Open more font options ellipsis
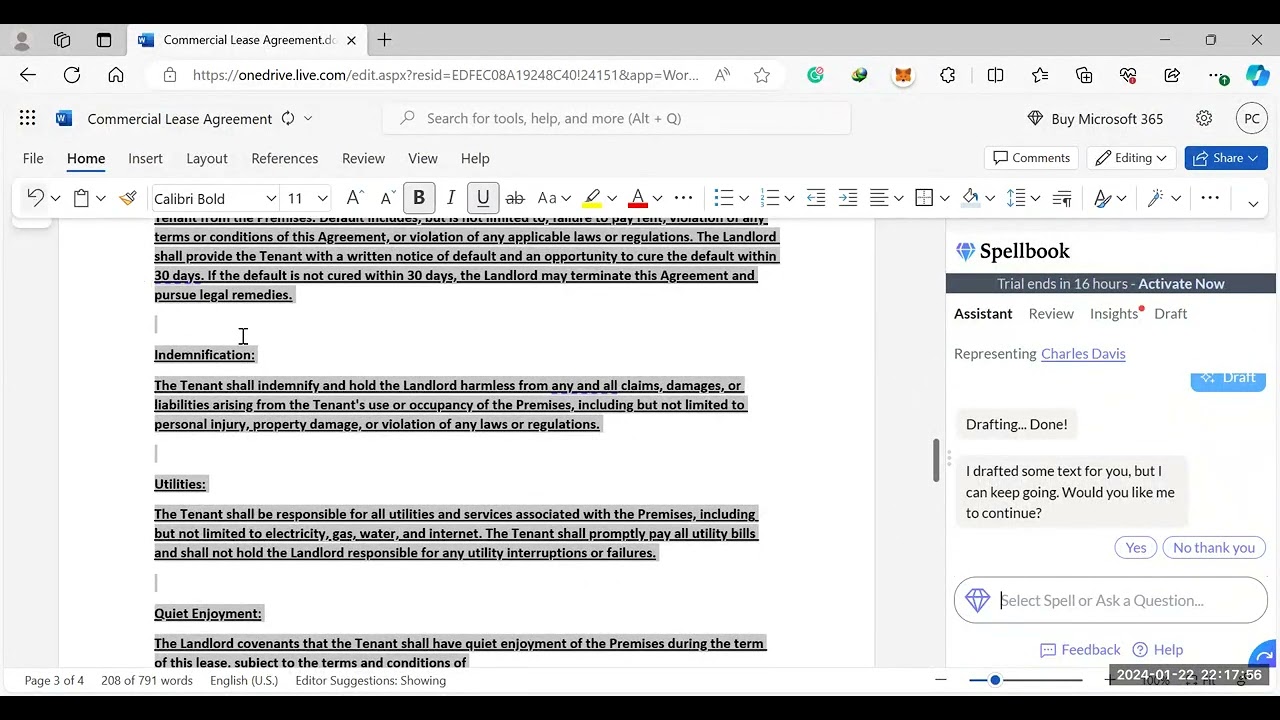Image resolution: width=1280 pixels, height=720 pixels. tap(684, 198)
